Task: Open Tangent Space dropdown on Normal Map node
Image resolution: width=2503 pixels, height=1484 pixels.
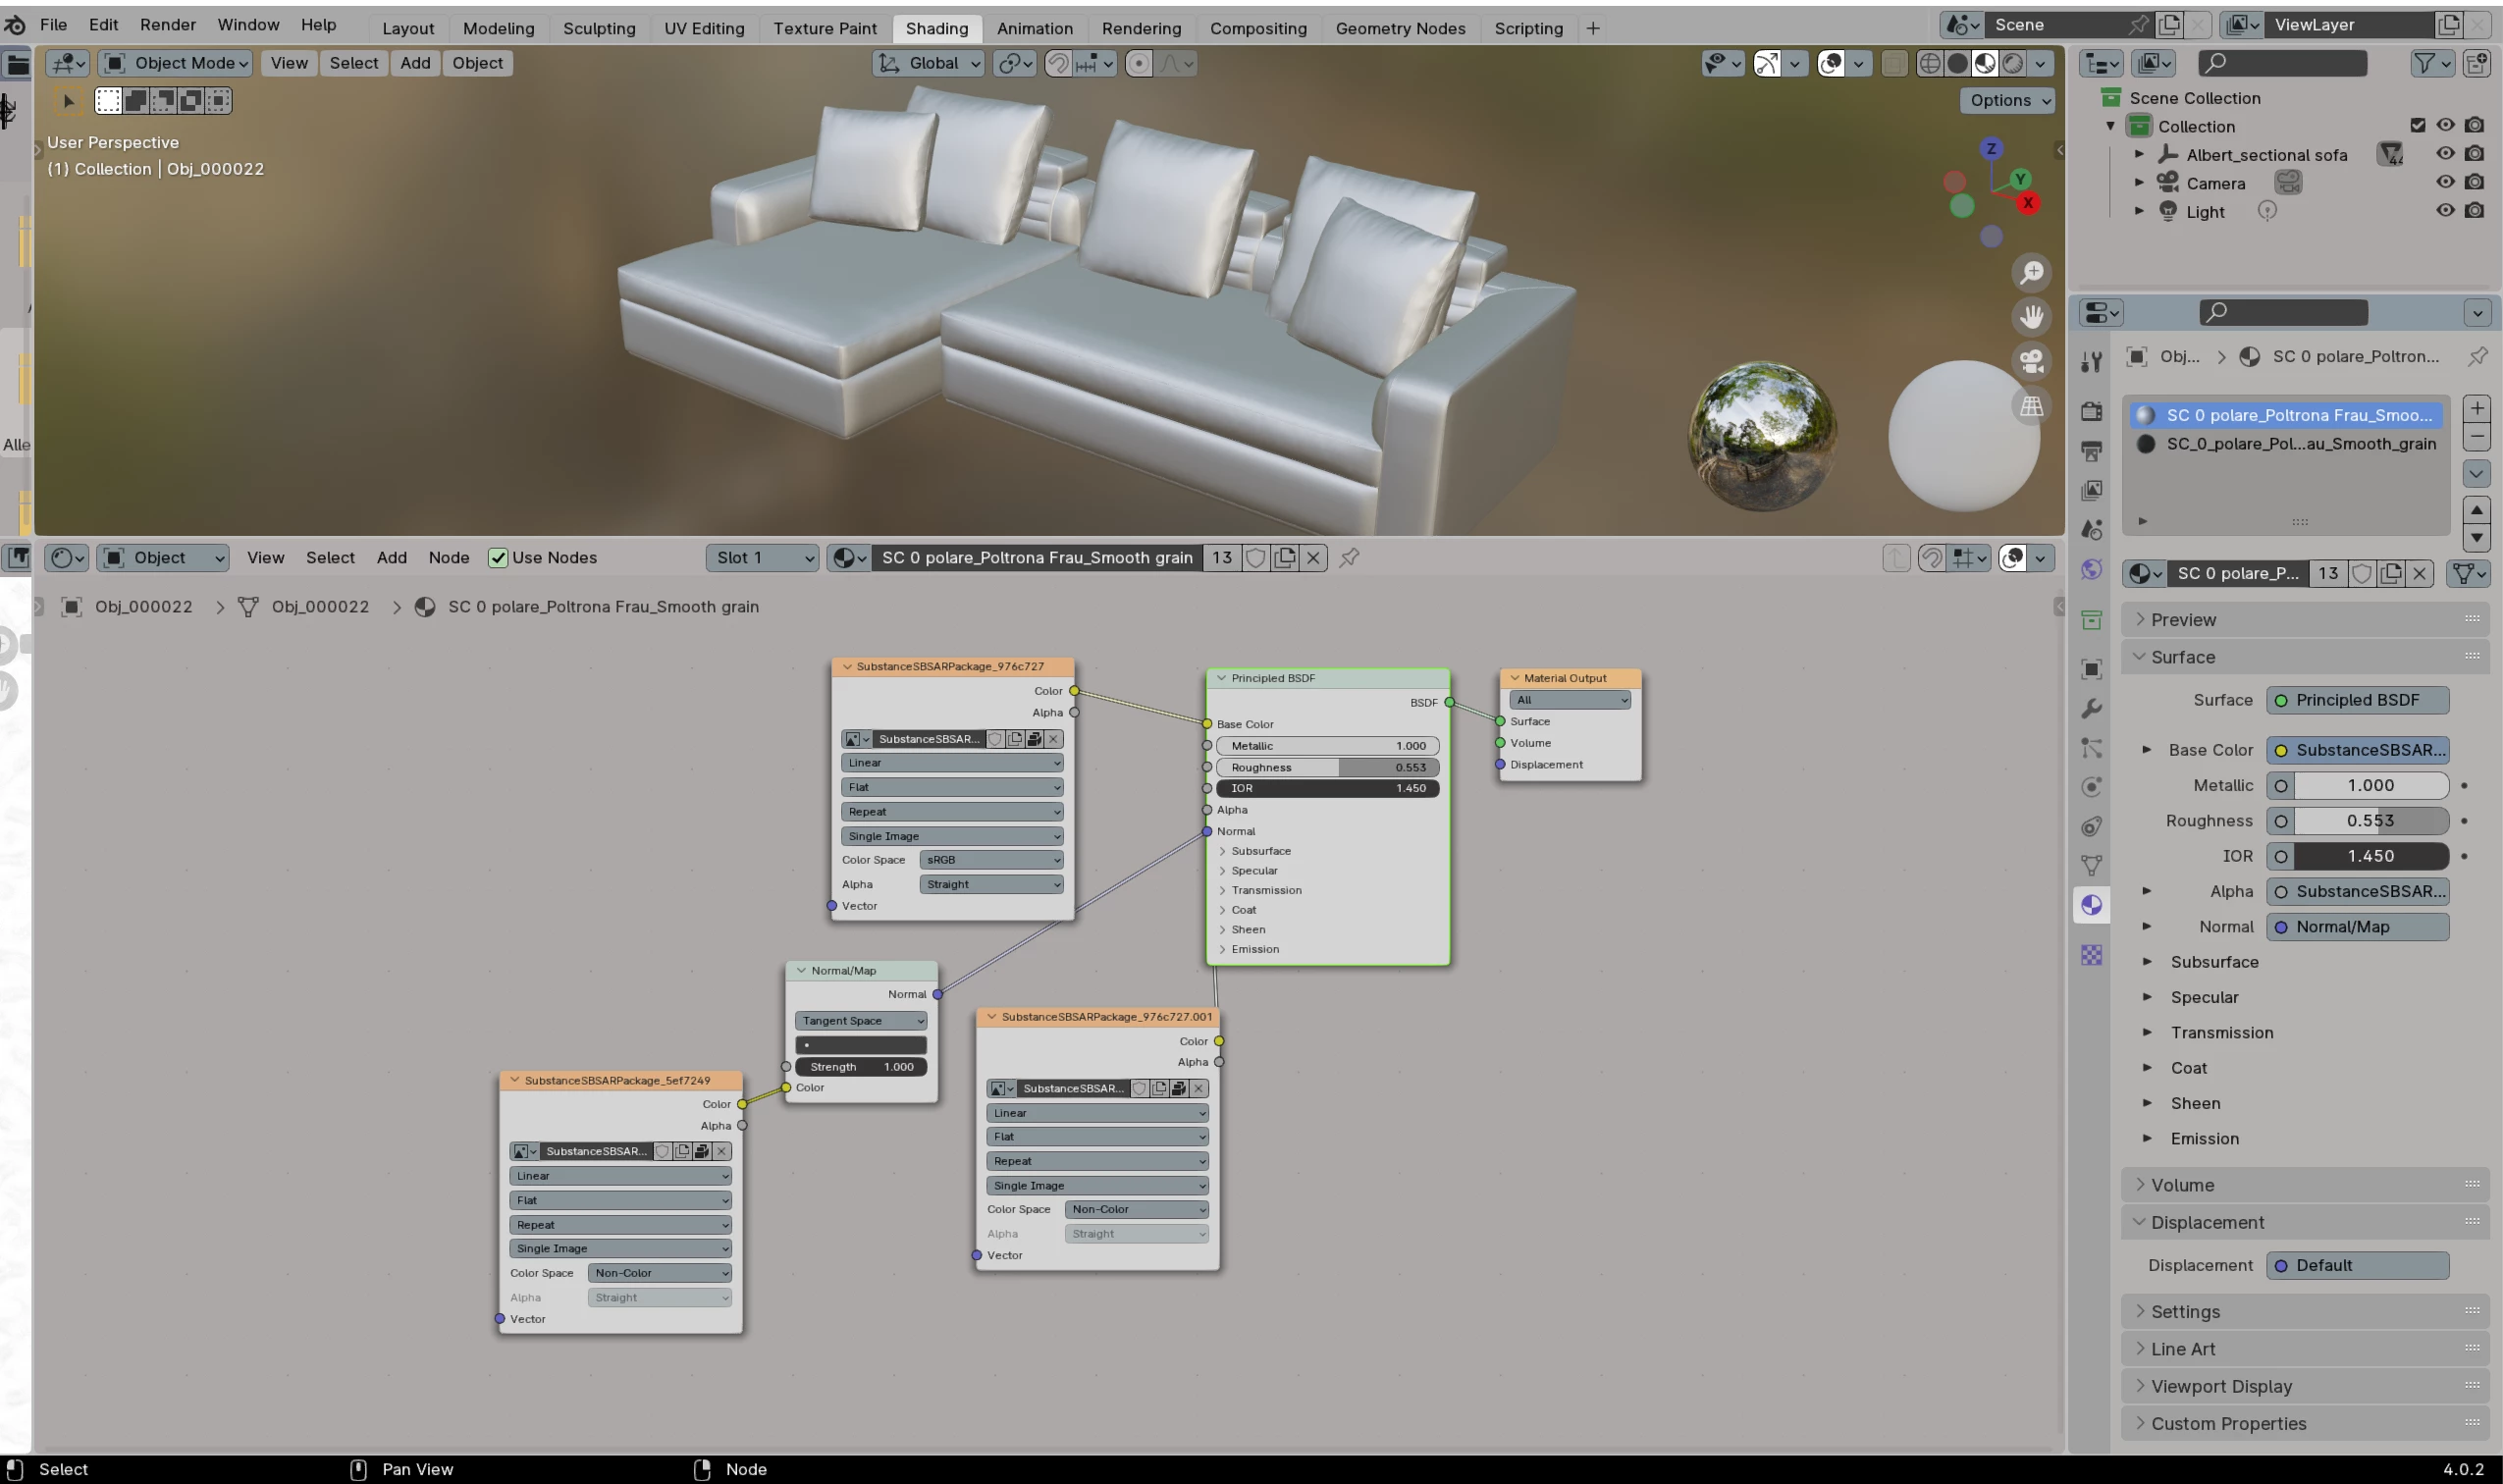Action: 860,1021
